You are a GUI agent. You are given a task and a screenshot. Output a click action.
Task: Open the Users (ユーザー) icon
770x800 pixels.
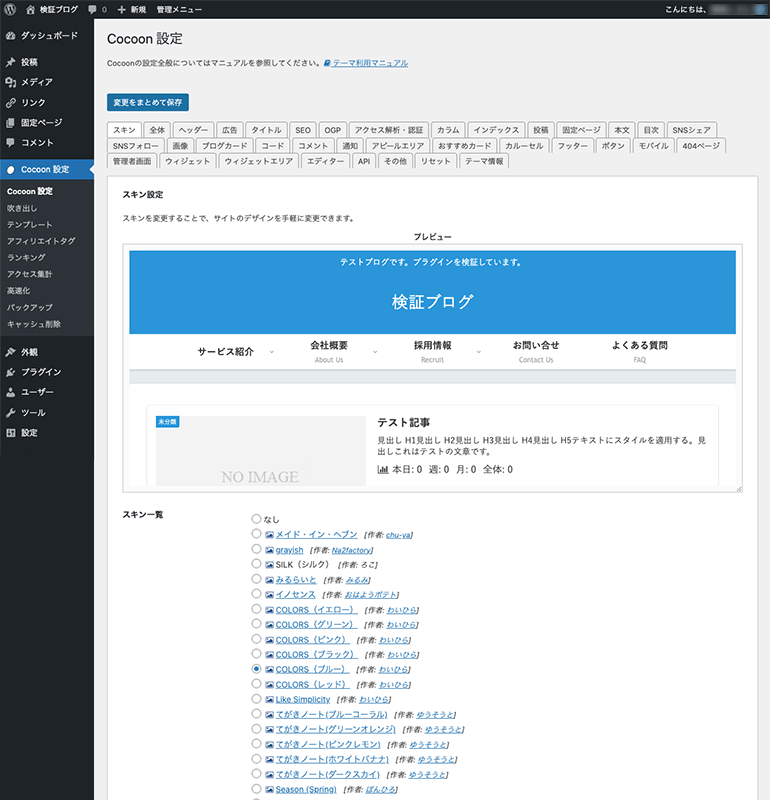(10, 392)
